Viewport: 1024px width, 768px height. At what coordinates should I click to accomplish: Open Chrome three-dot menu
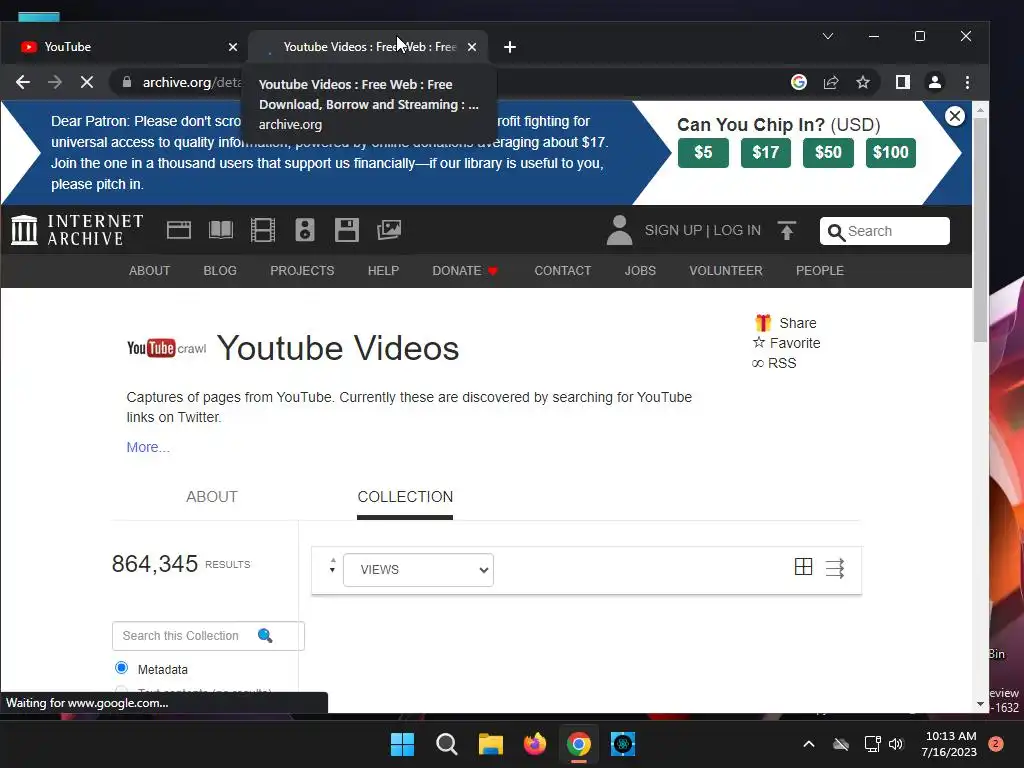pos(967,82)
